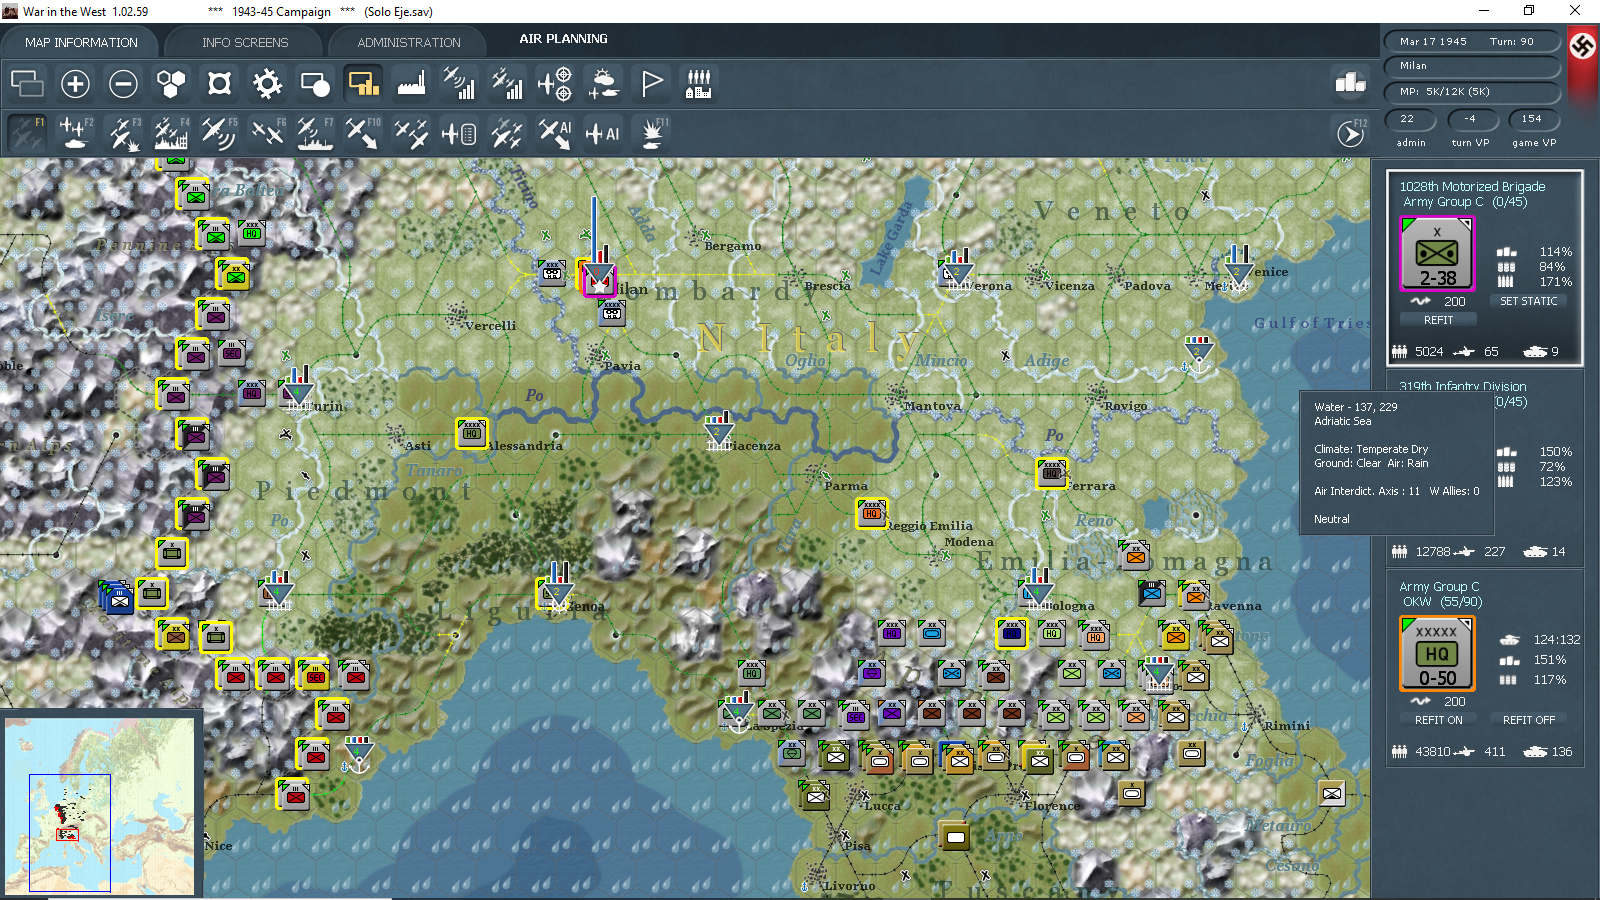Click the F12 end turn arrow

(1351, 132)
